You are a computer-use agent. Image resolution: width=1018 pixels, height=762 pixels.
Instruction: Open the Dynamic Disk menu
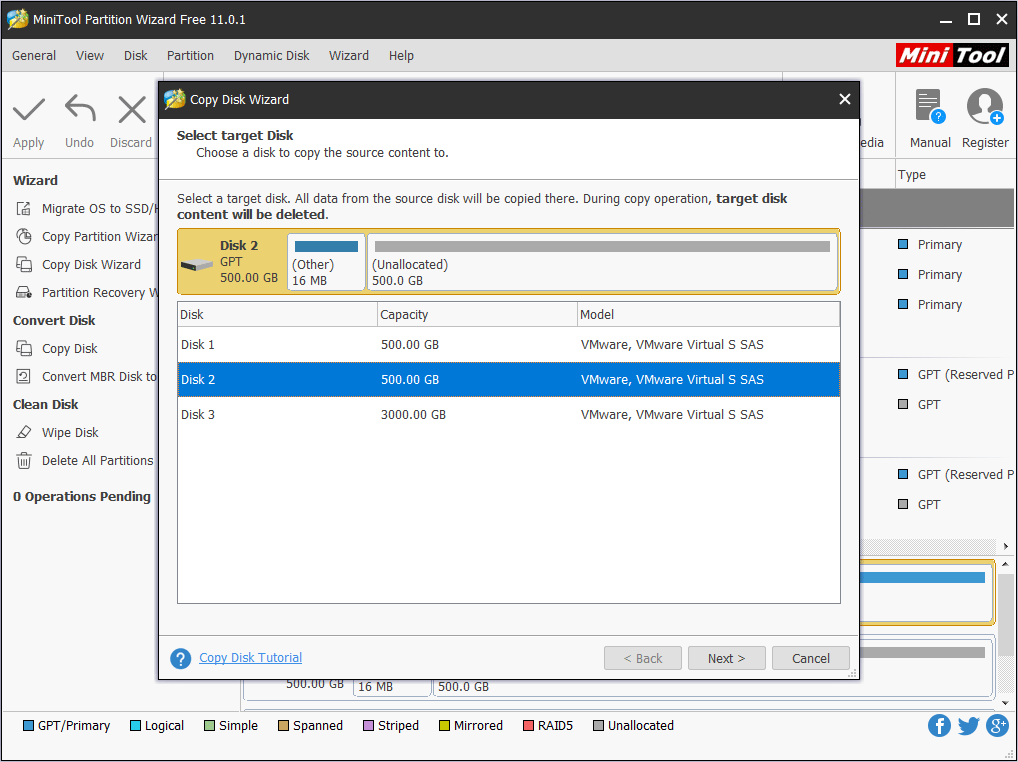(271, 55)
